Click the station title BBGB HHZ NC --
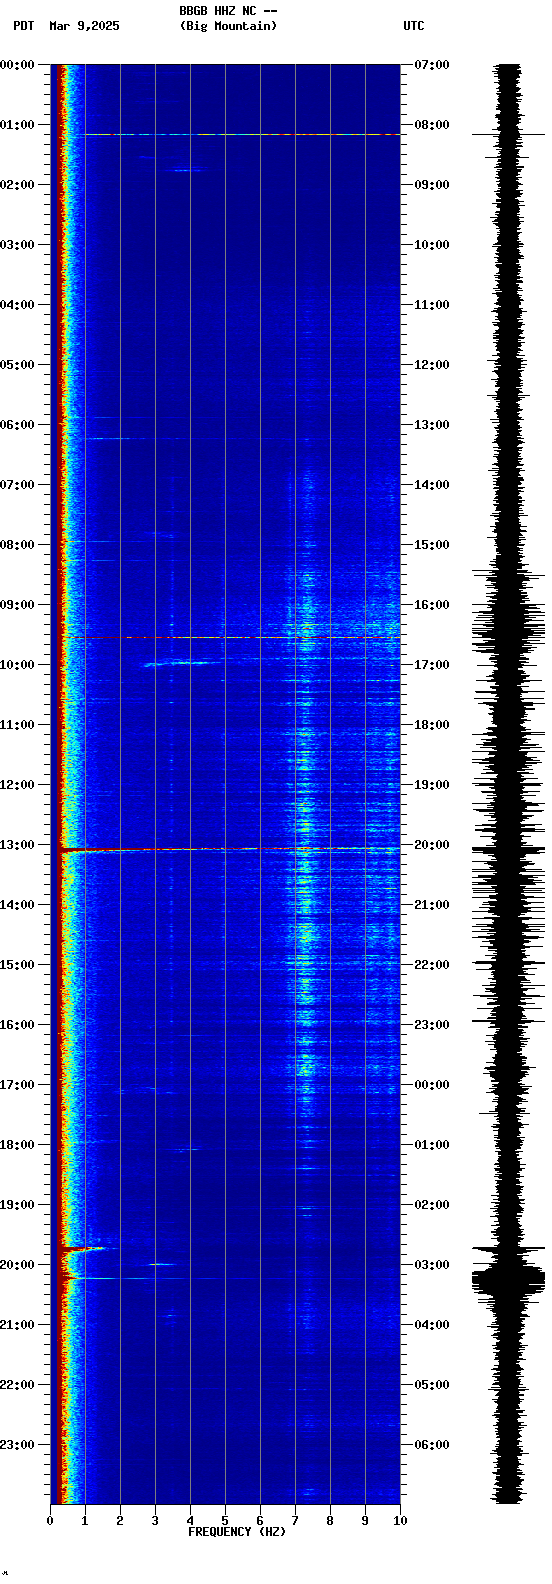The height and width of the screenshot is (1584, 552). [x=228, y=11]
